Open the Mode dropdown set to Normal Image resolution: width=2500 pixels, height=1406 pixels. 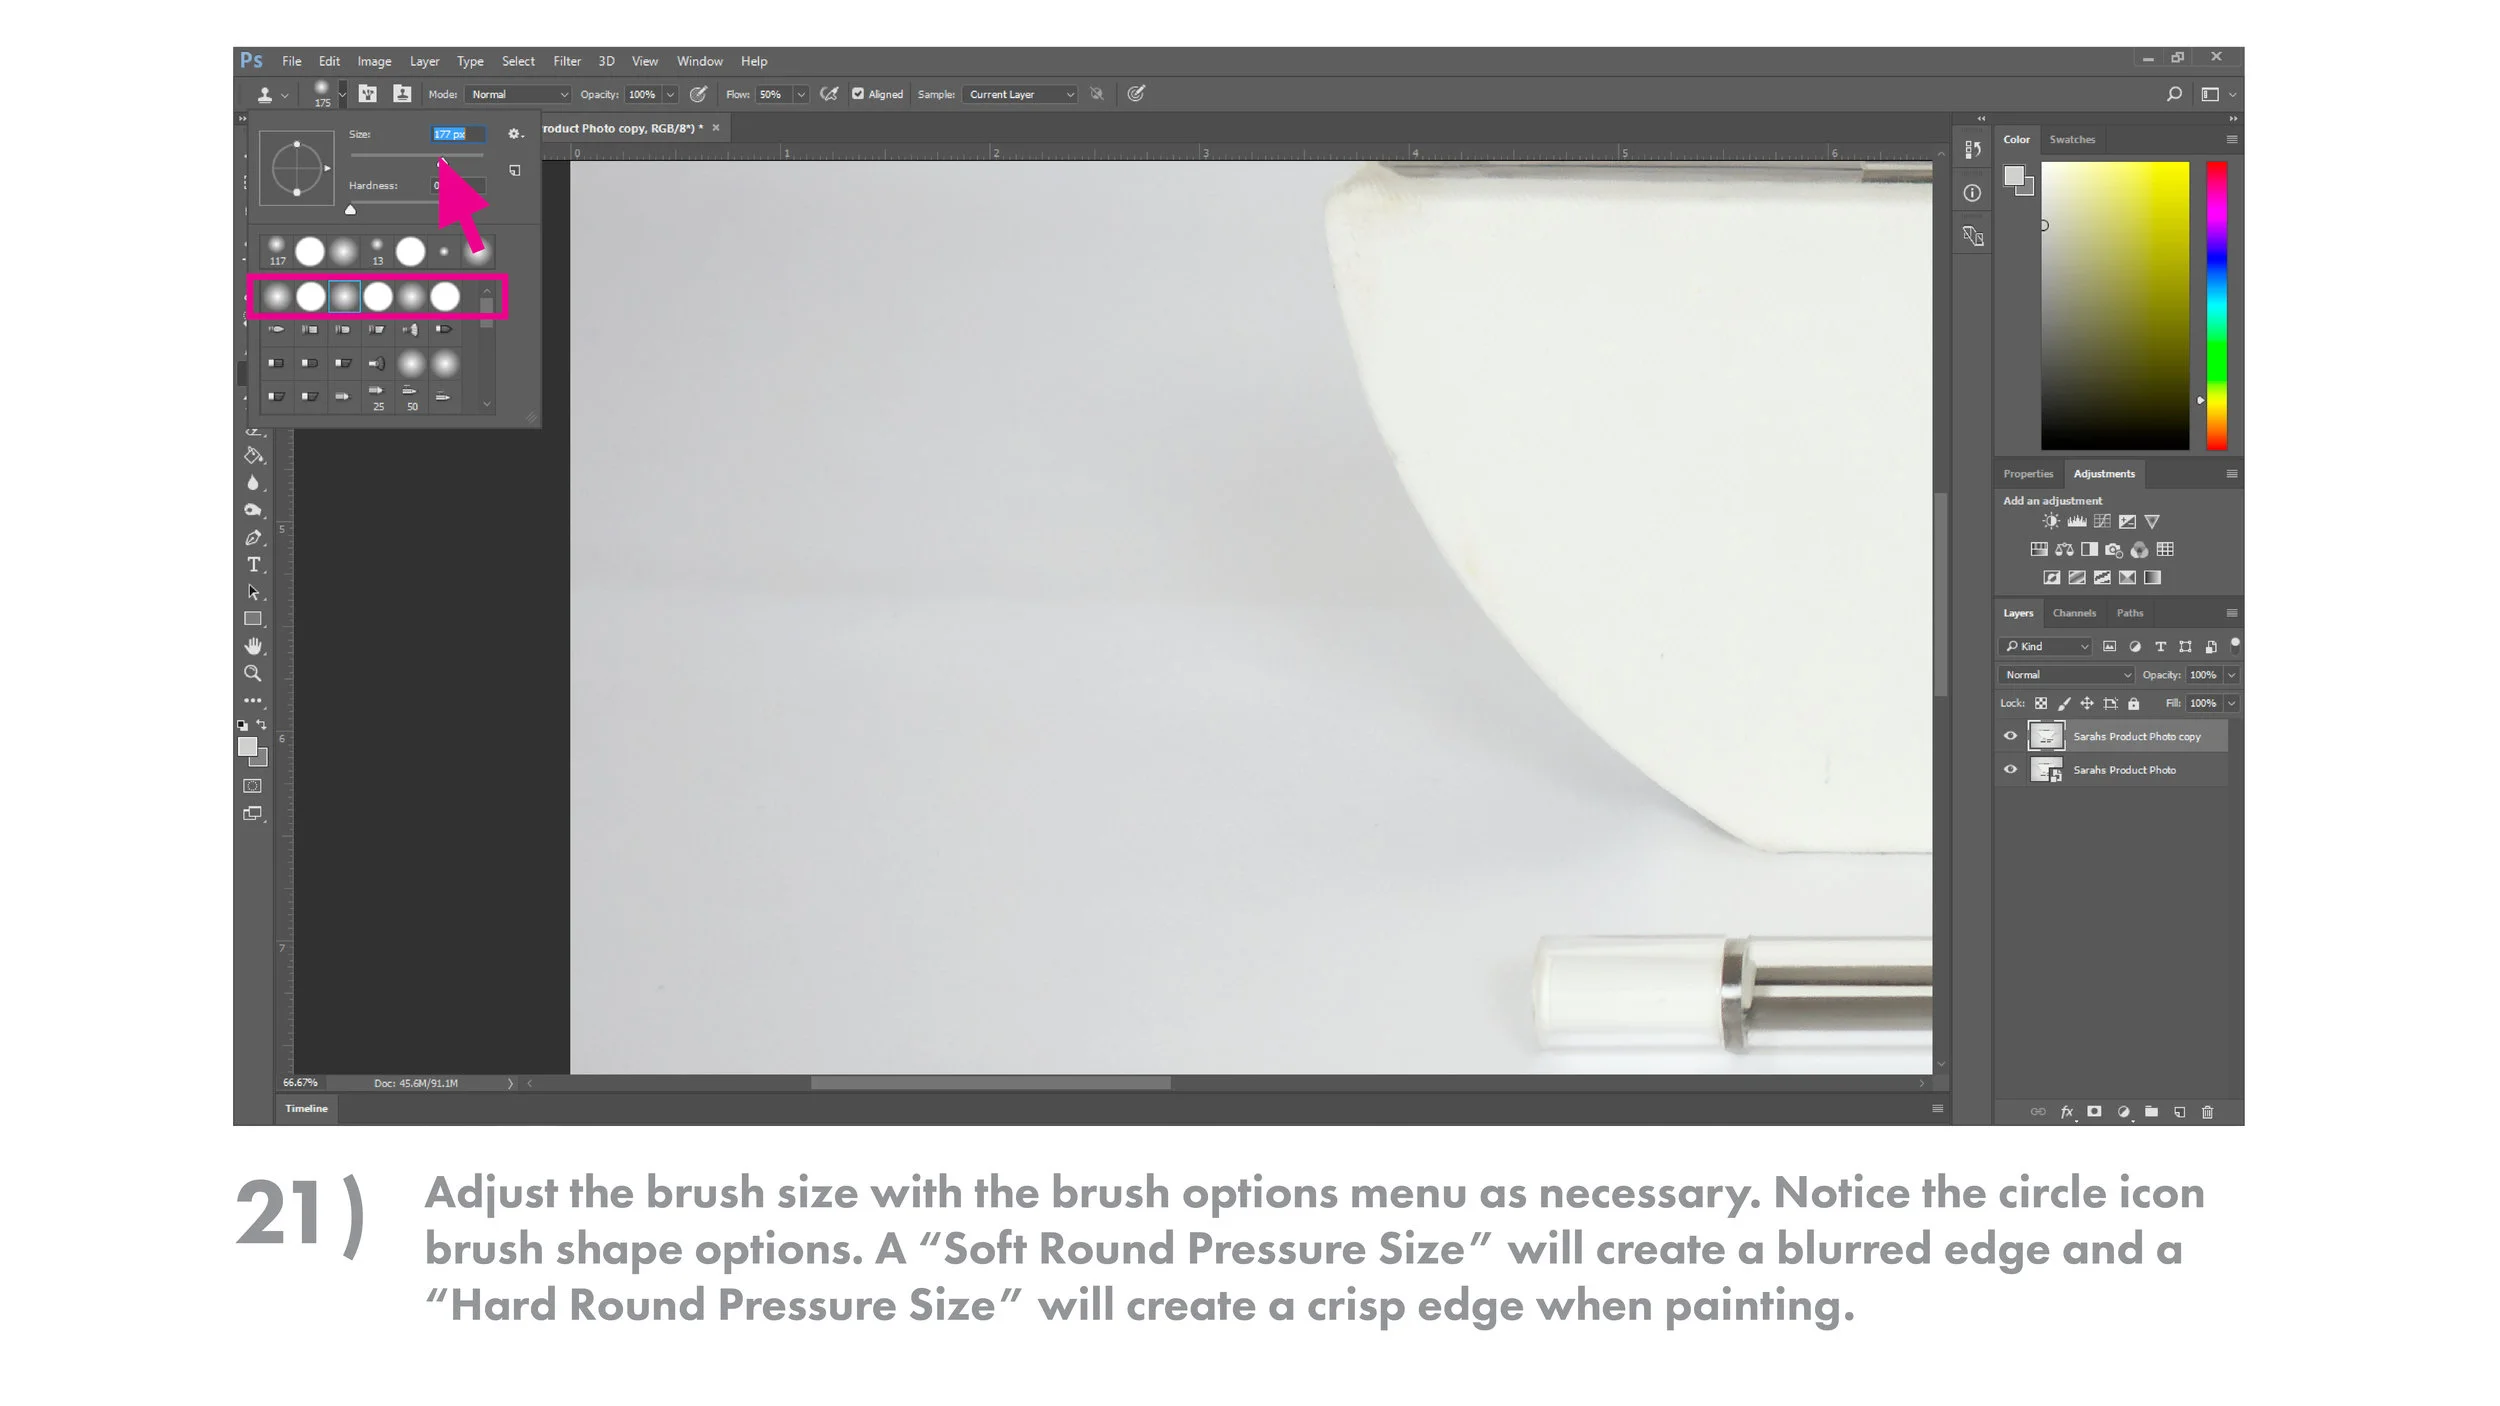pyautogui.click(x=519, y=94)
